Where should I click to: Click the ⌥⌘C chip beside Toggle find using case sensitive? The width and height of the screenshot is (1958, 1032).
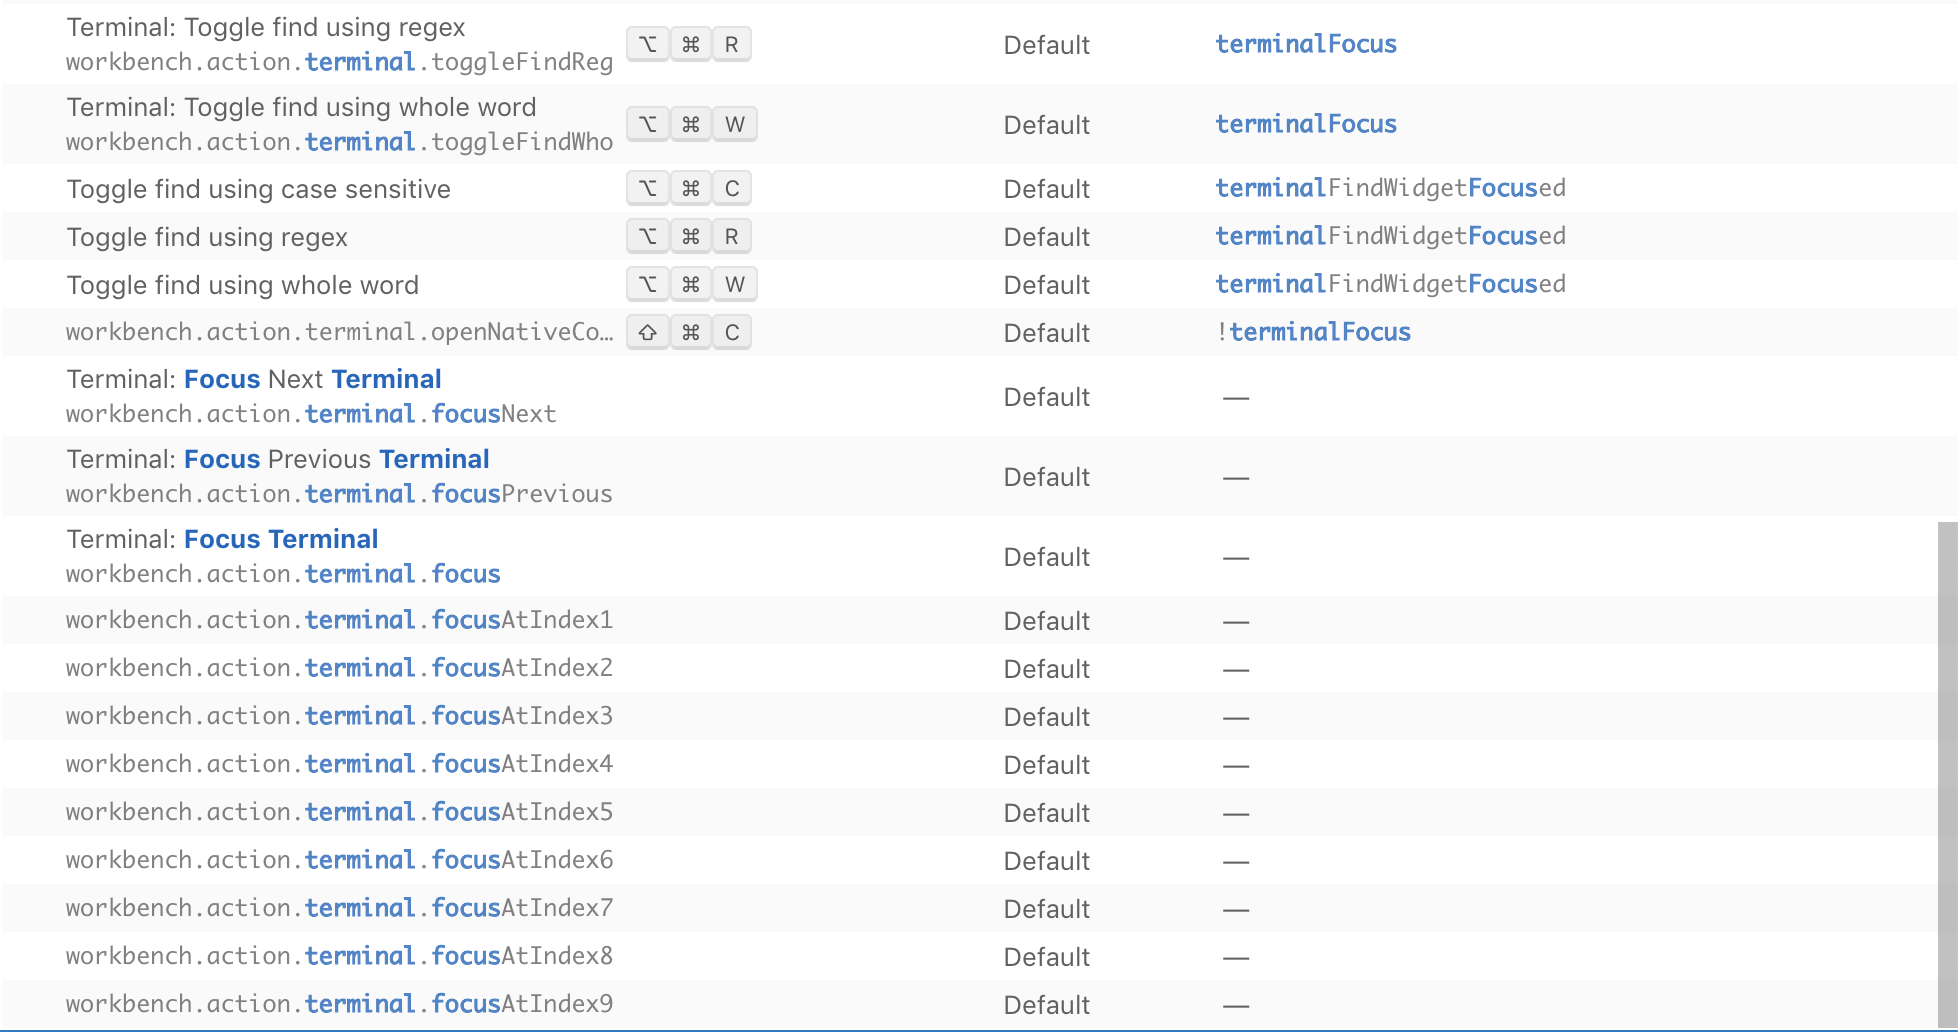click(x=689, y=188)
